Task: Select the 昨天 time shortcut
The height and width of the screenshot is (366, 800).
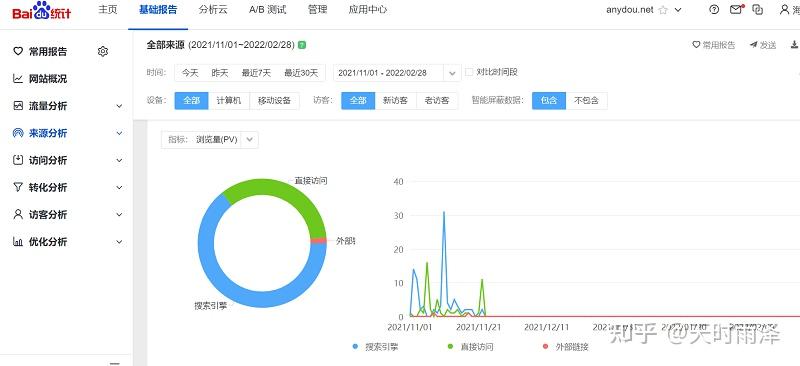Action: [220, 73]
